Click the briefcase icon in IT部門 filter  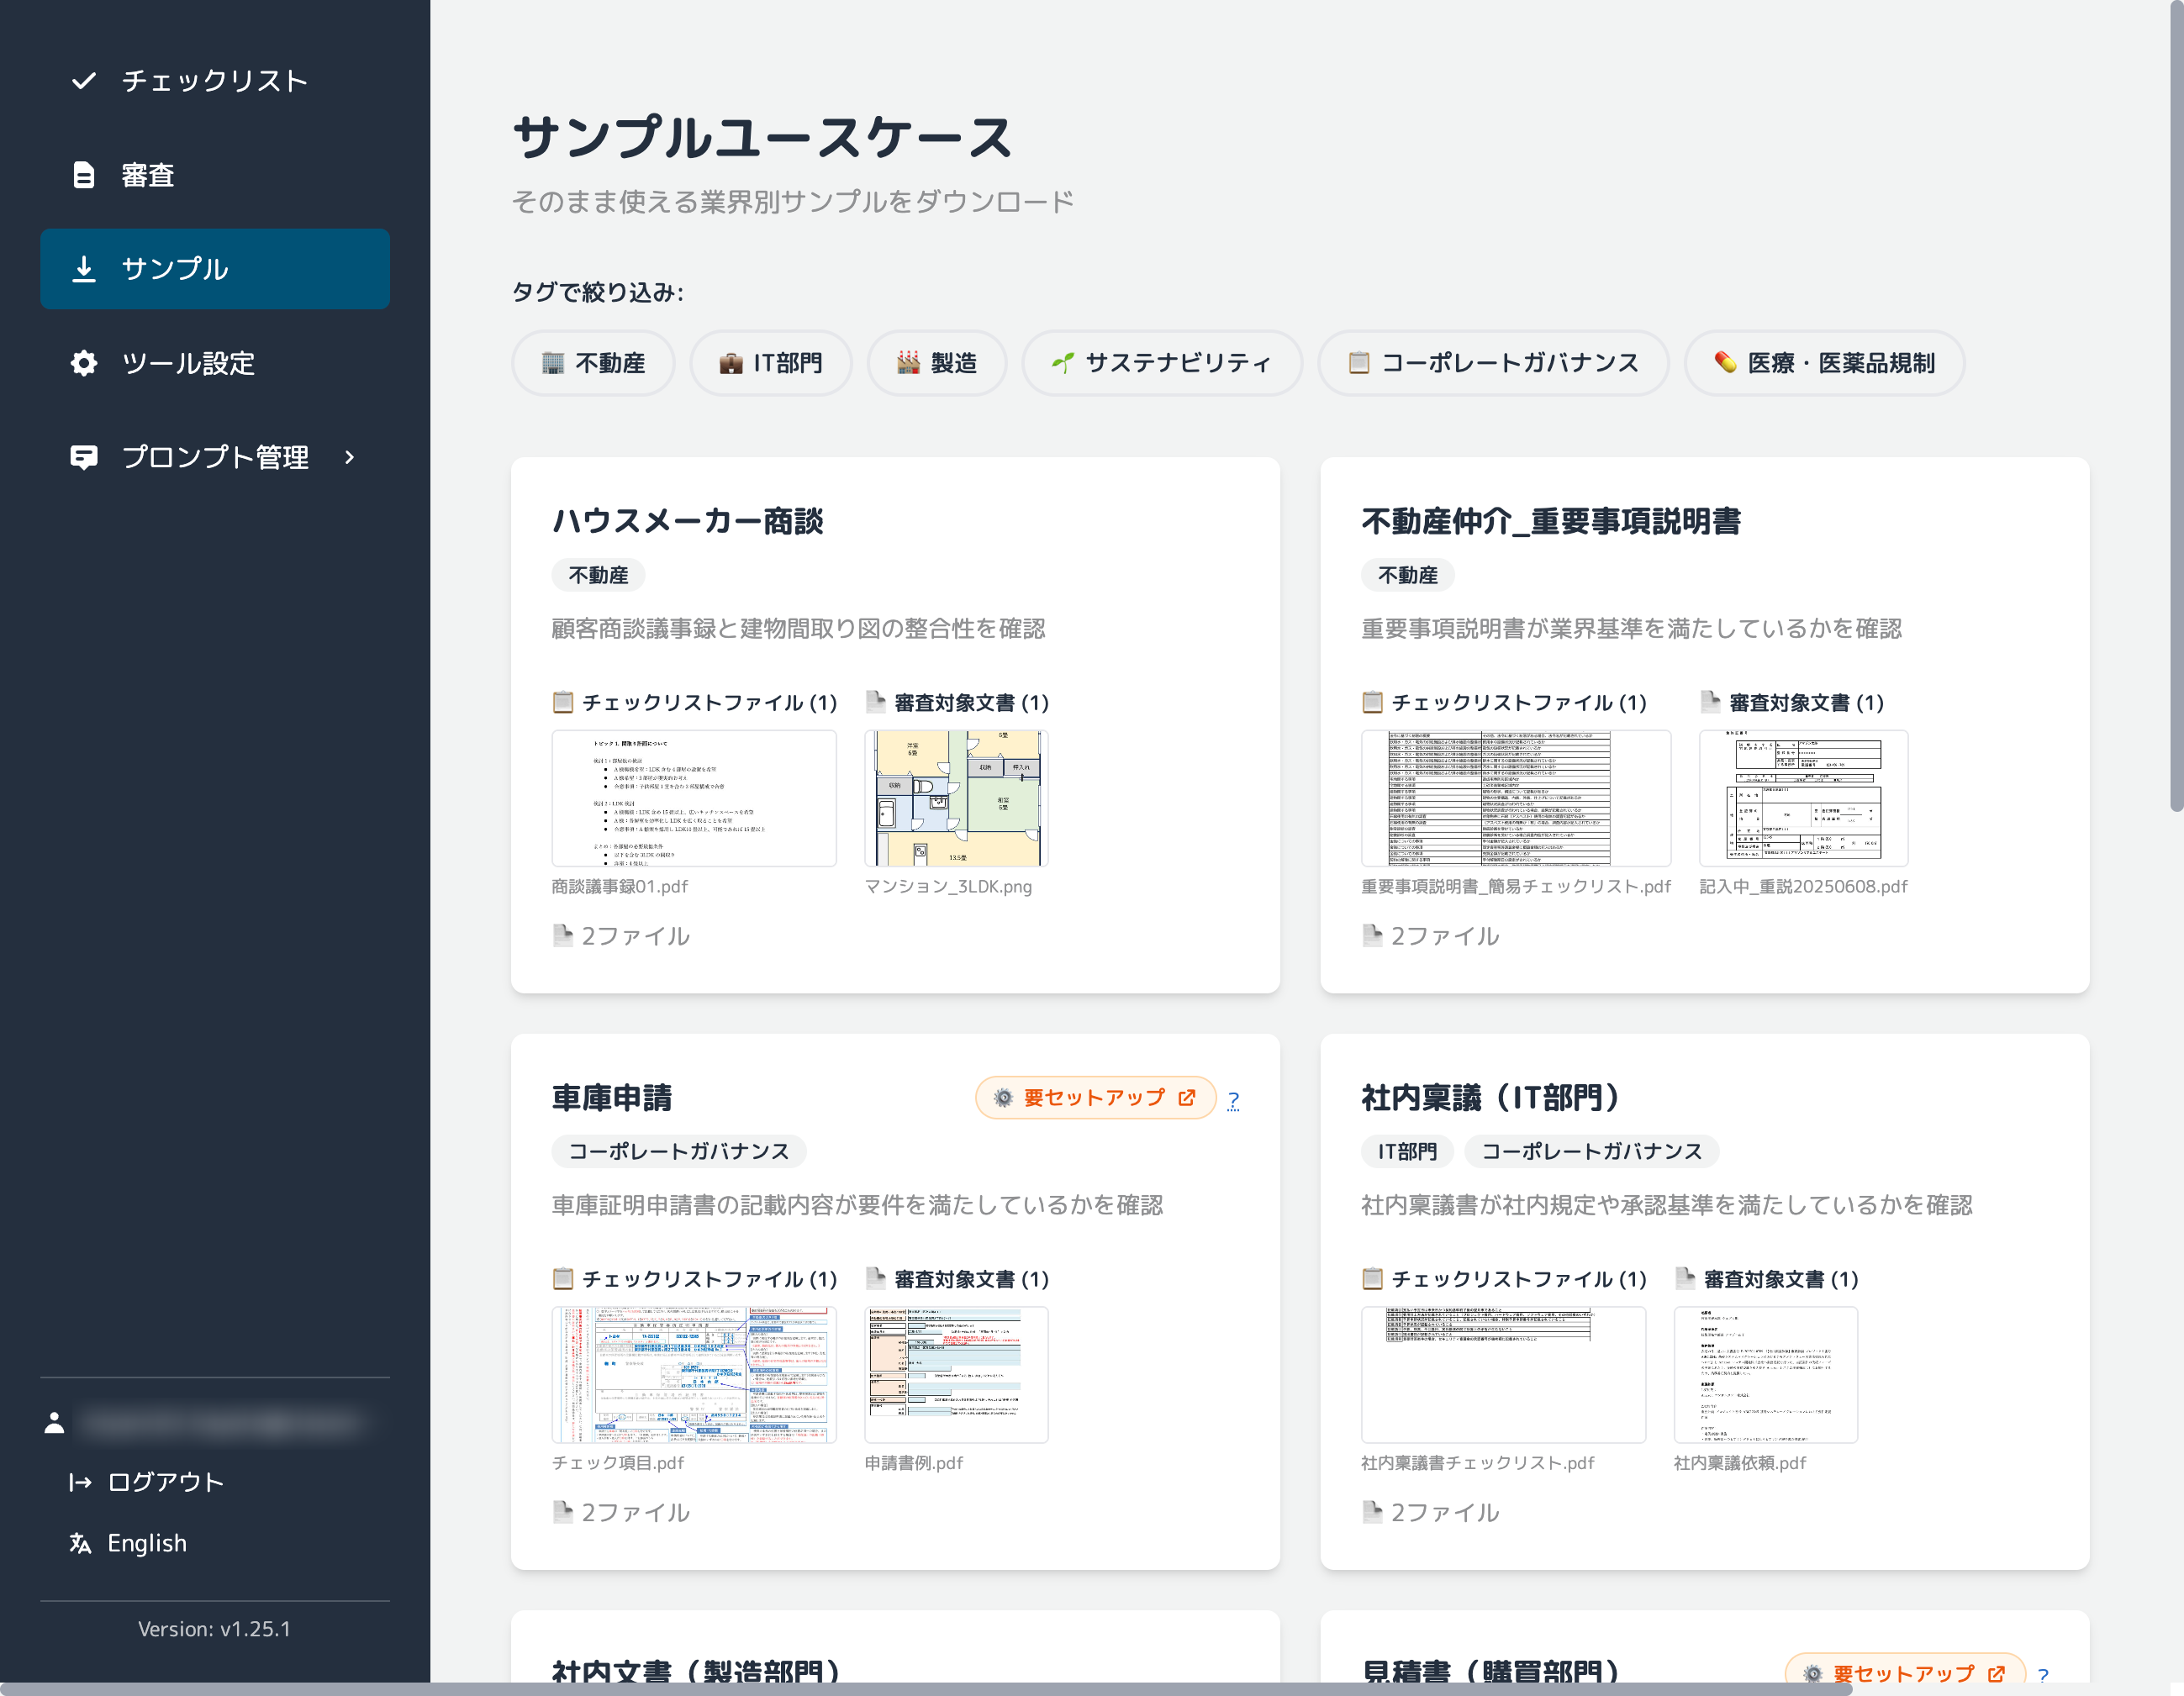pos(731,362)
